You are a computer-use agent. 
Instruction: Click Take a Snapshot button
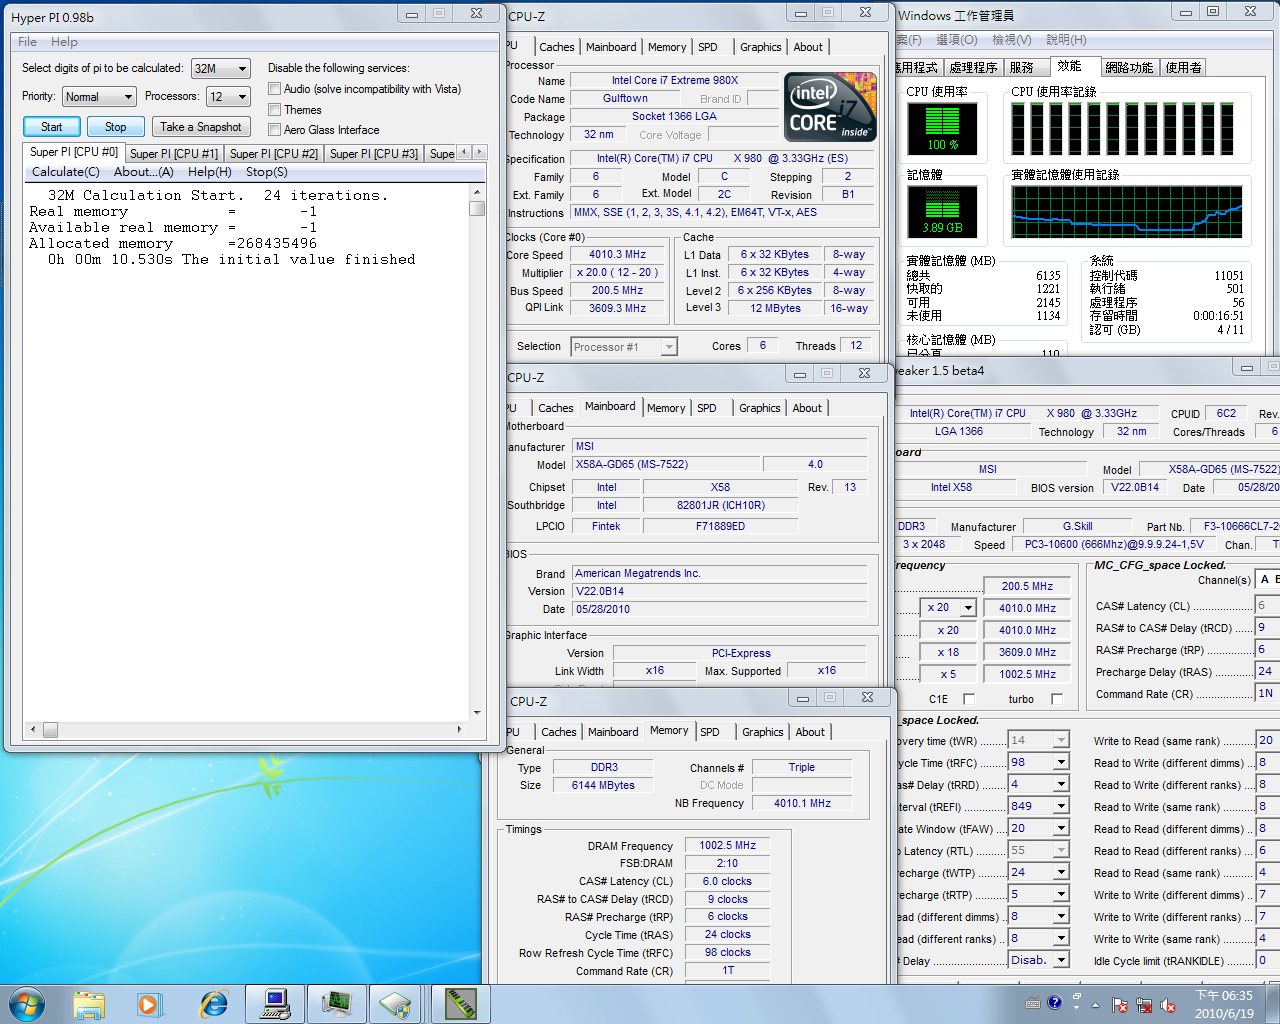(x=201, y=127)
